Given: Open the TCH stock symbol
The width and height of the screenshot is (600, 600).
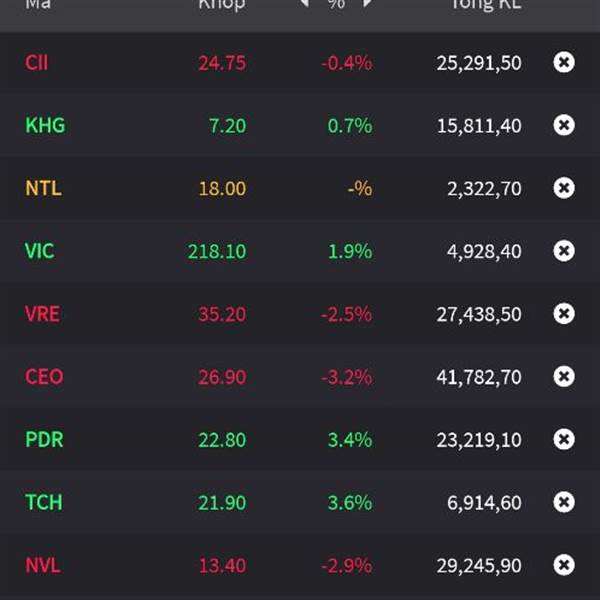Looking at the screenshot, I should [43, 502].
